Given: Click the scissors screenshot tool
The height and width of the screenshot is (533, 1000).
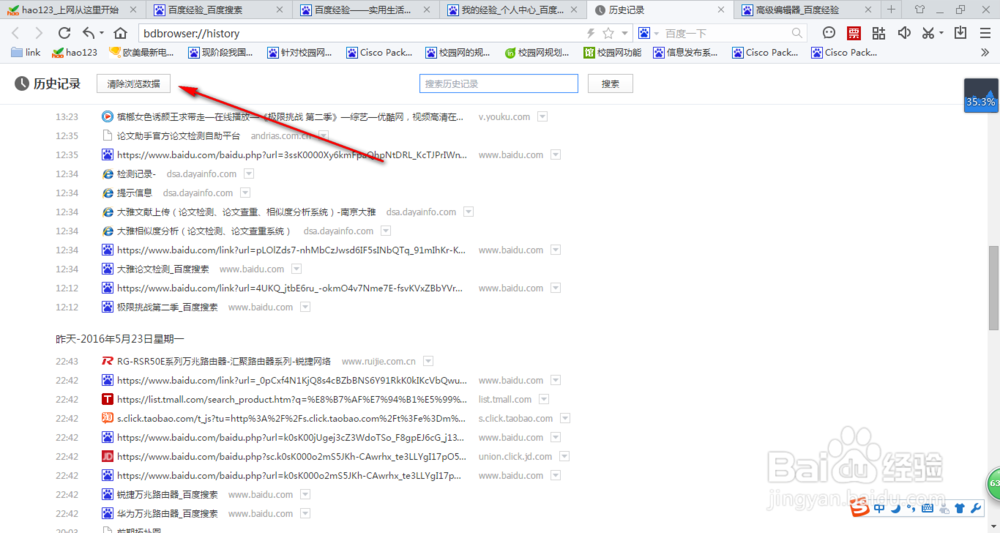Looking at the screenshot, I should click(929, 33).
